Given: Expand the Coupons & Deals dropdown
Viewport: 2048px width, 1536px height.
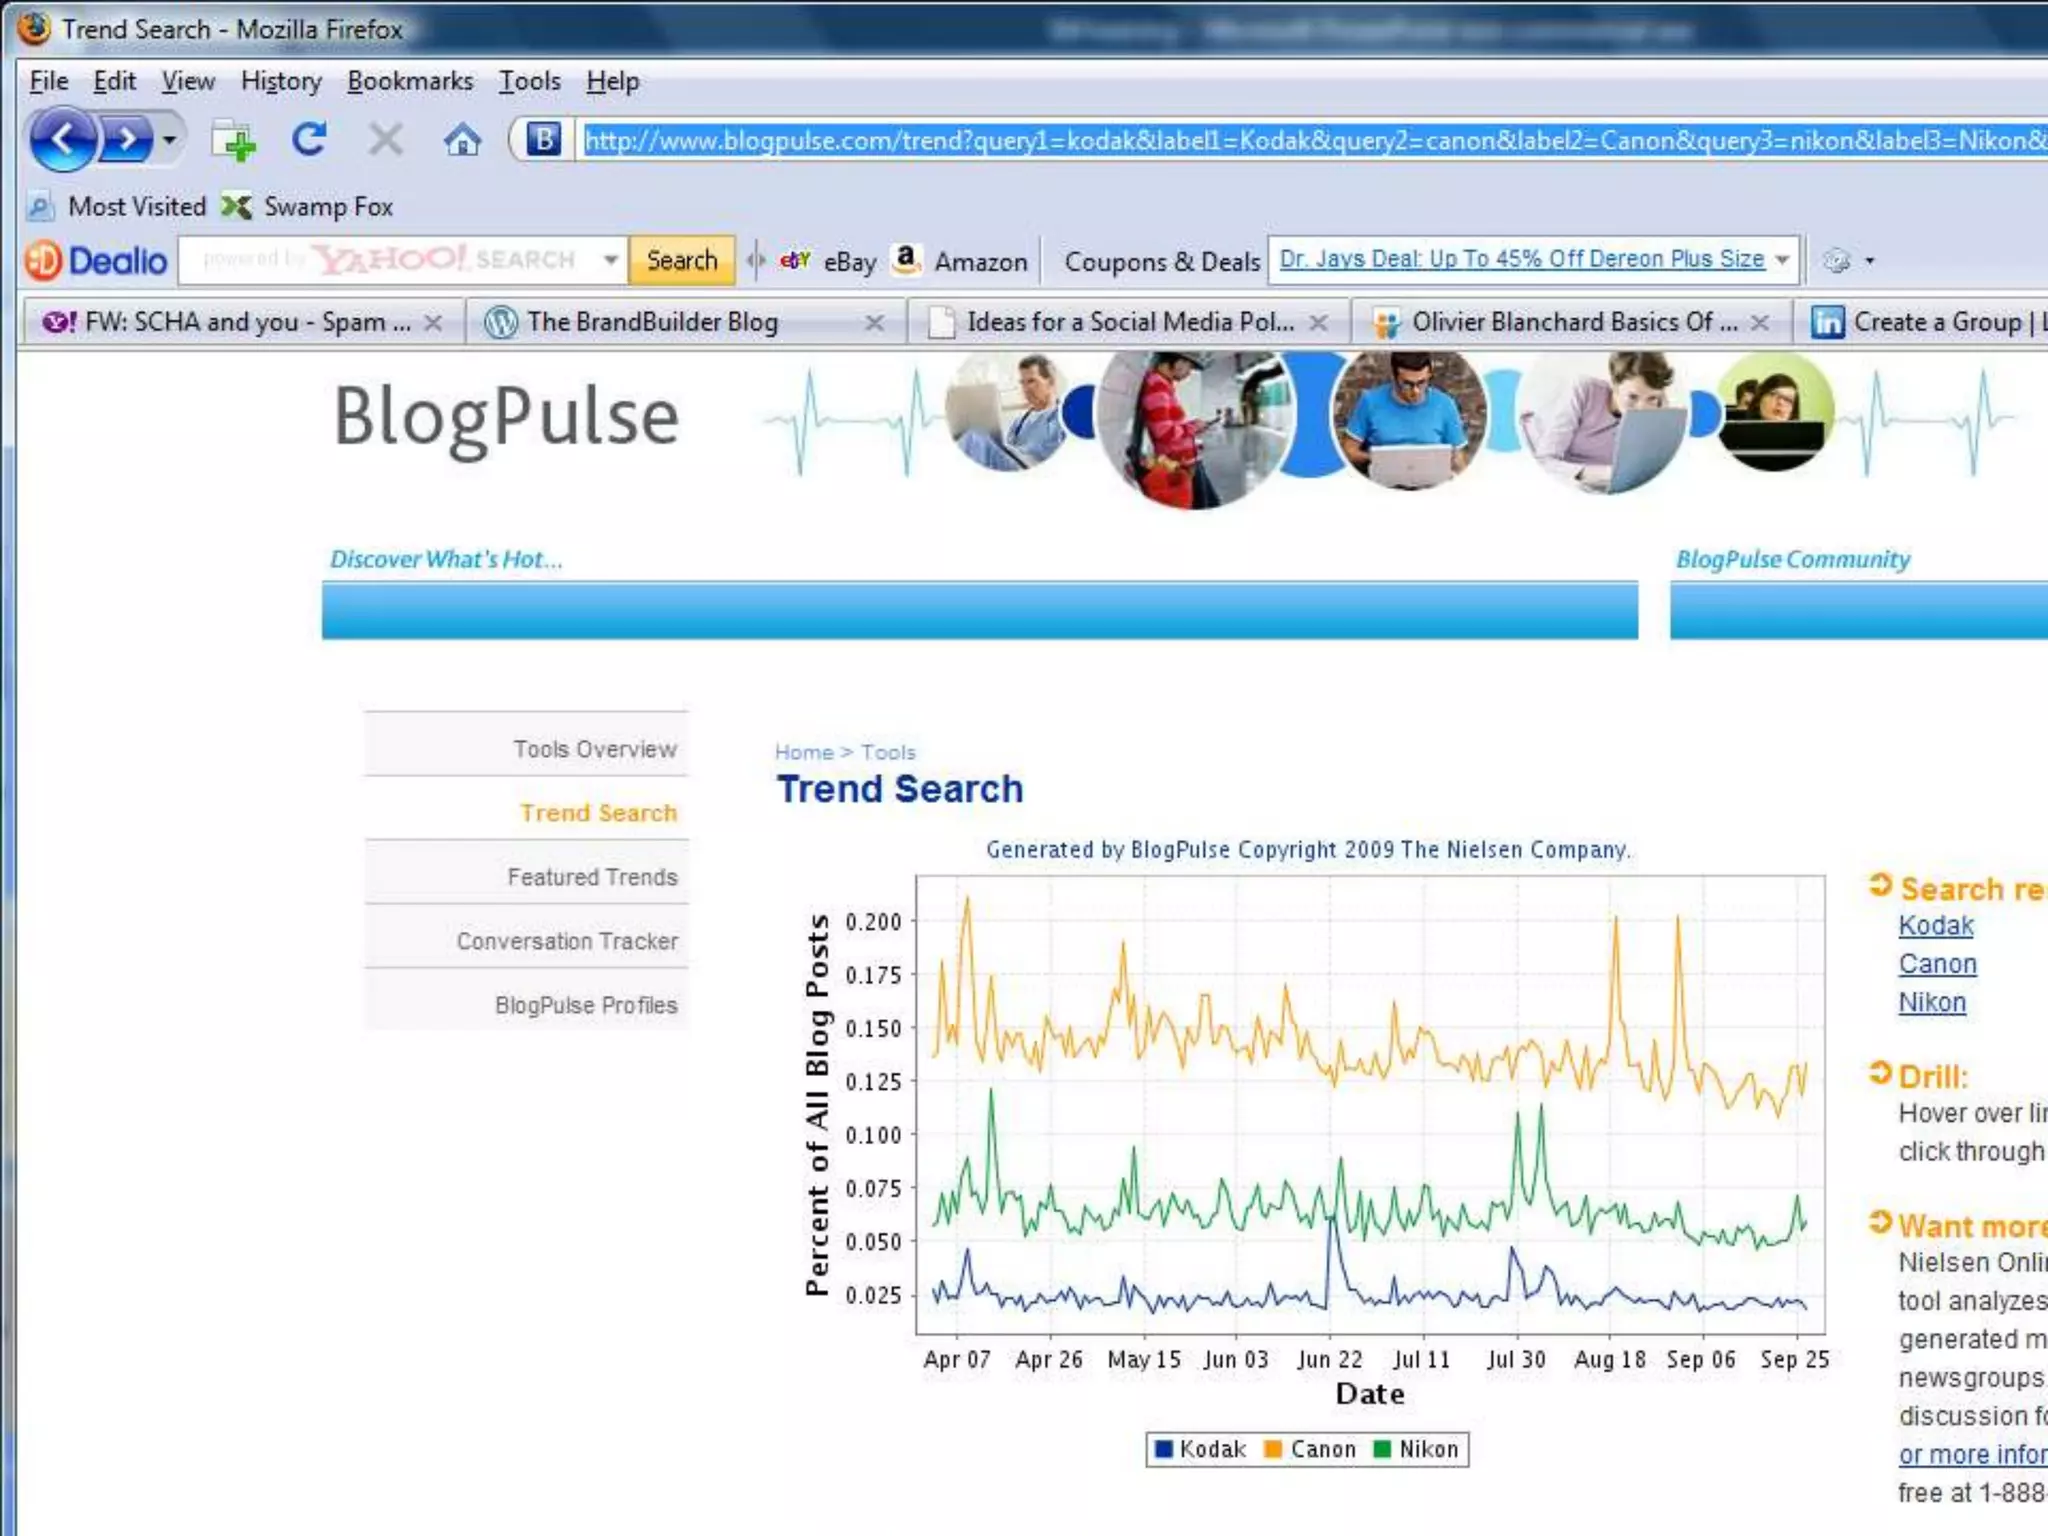Looking at the screenshot, I should pos(1782,260).
